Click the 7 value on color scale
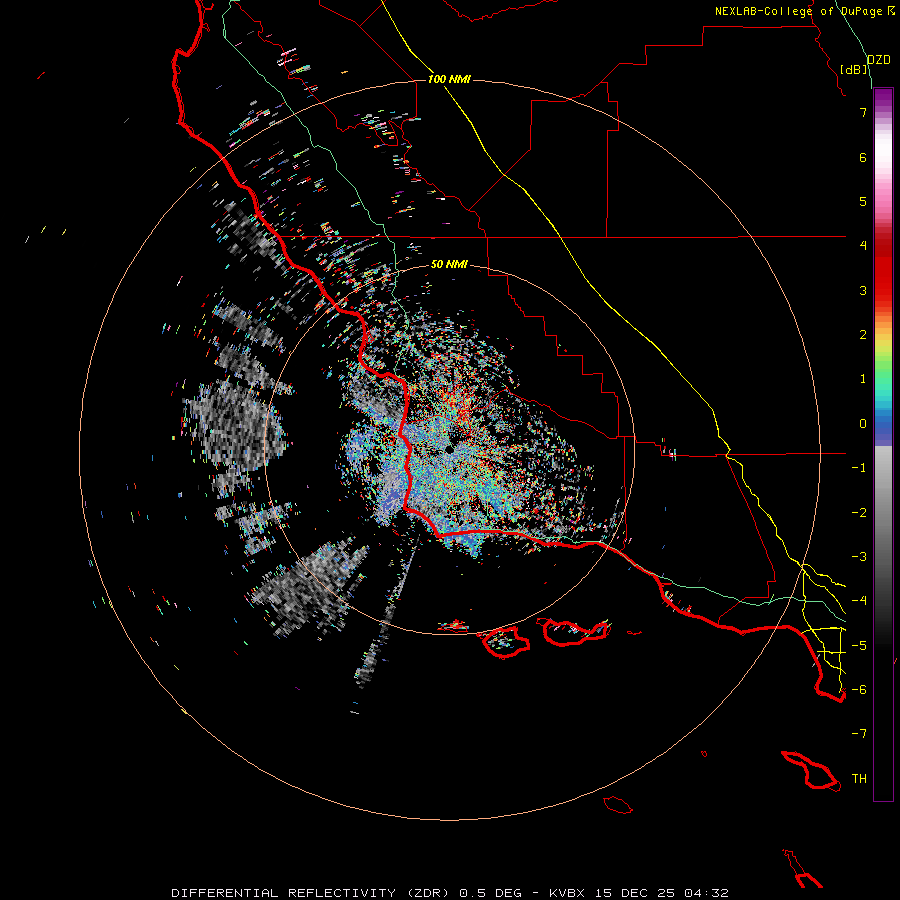Screen dimensions: 900x900 pyautogui.click(x=863, y=112)
